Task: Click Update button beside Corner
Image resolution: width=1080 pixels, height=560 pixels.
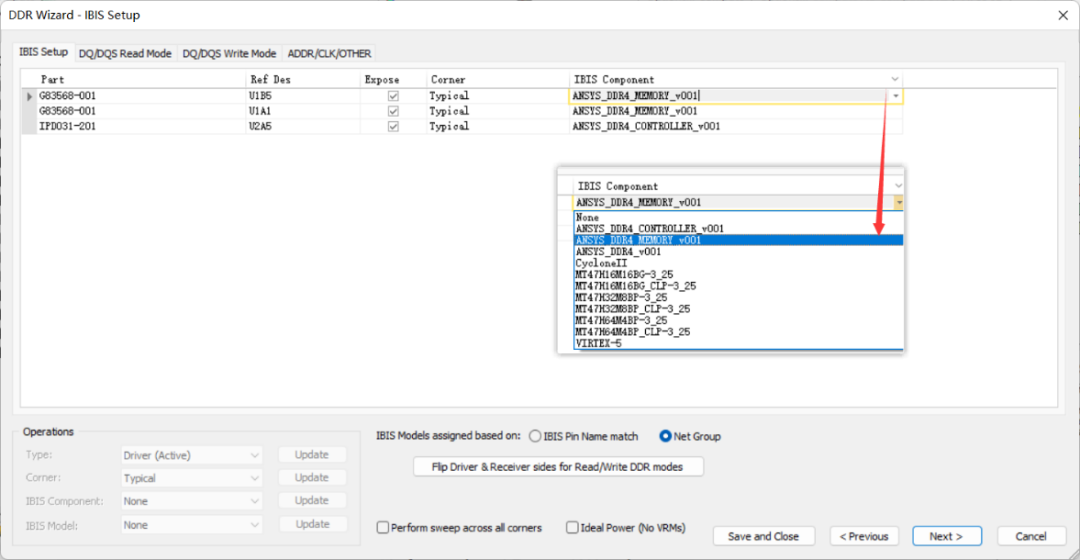Action: (x=312, y=477)
